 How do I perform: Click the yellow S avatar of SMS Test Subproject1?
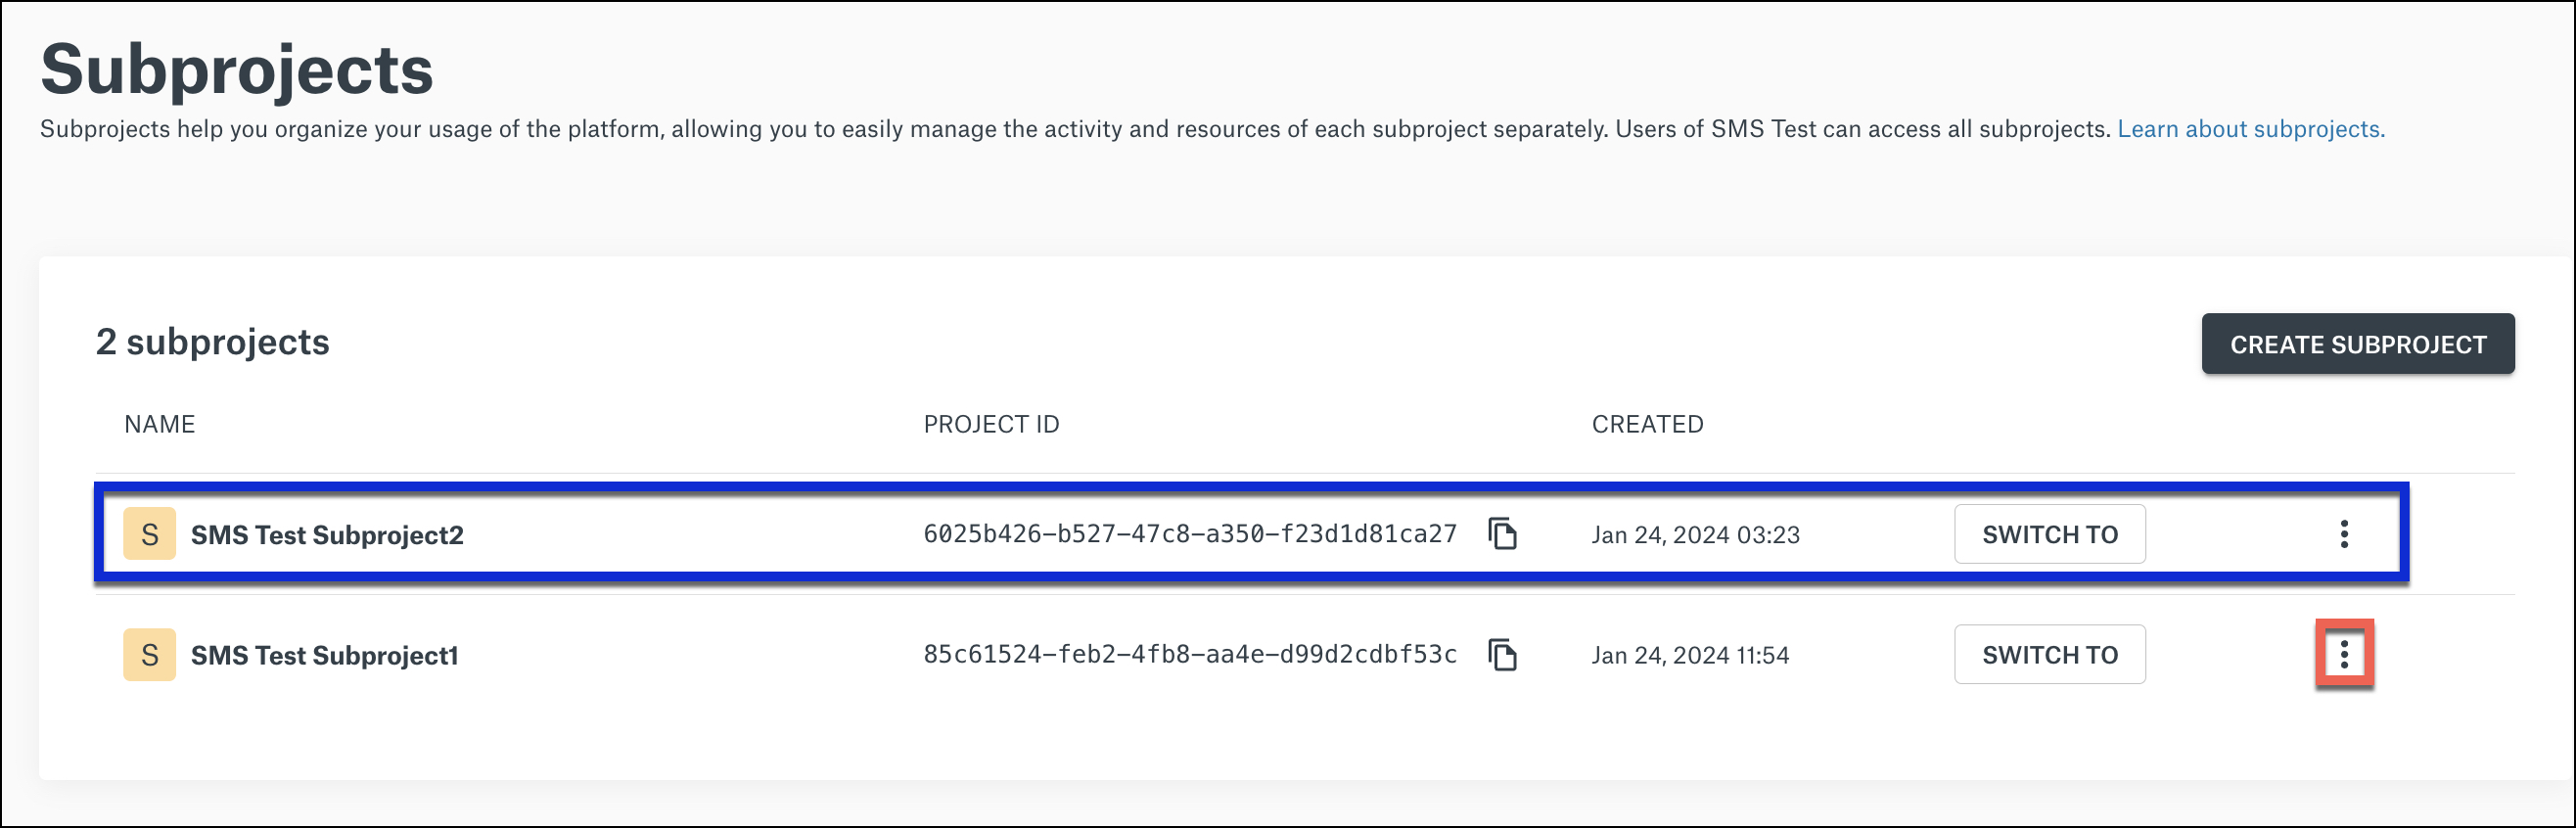point(150,655)
